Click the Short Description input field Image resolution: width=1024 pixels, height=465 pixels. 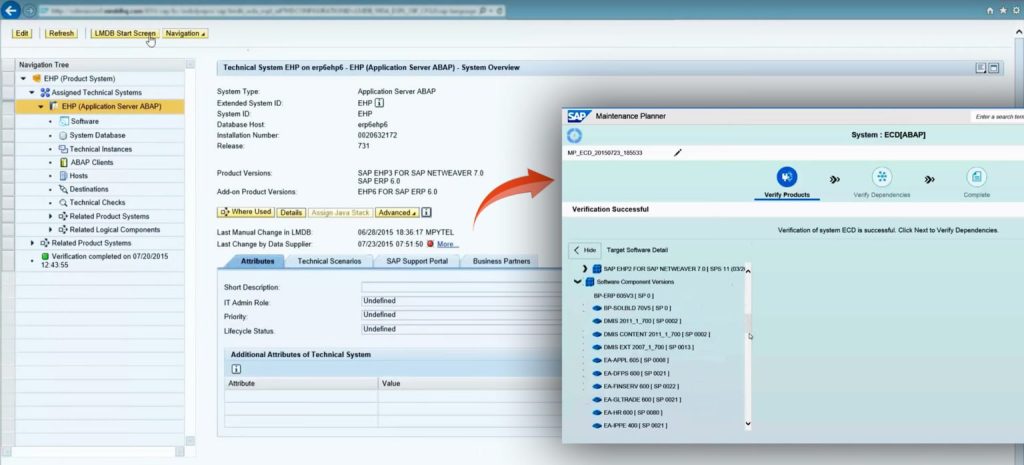[x=461, y=287]
